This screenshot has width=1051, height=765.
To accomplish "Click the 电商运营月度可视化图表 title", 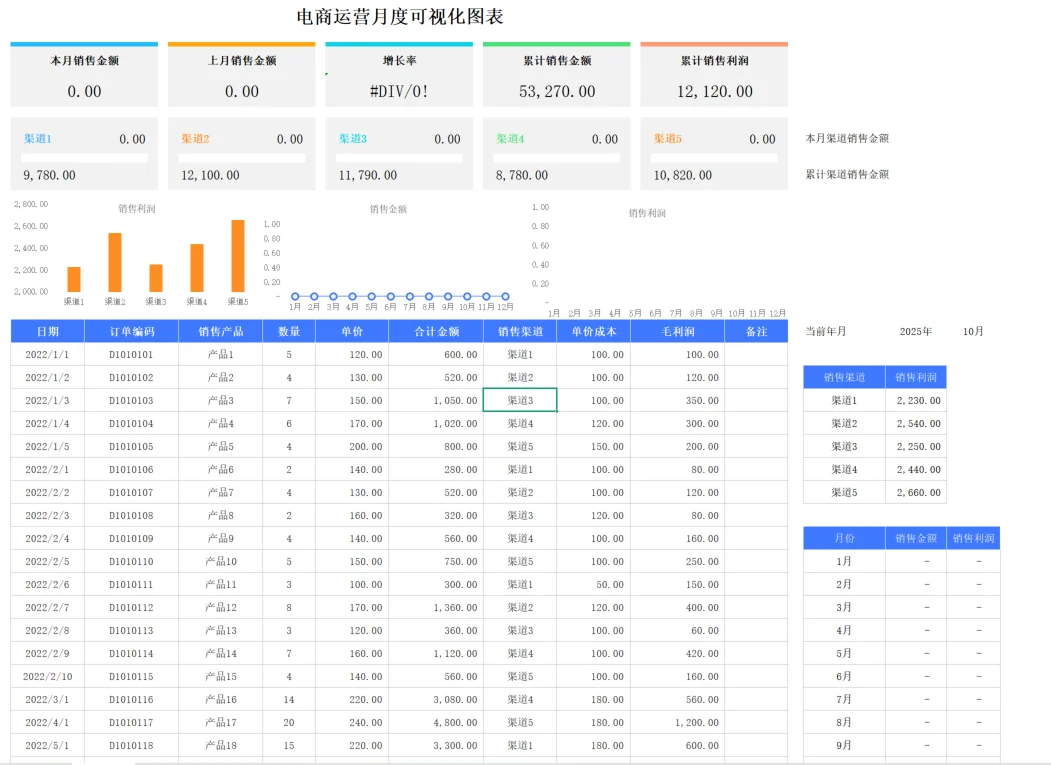I will [398, 16].
